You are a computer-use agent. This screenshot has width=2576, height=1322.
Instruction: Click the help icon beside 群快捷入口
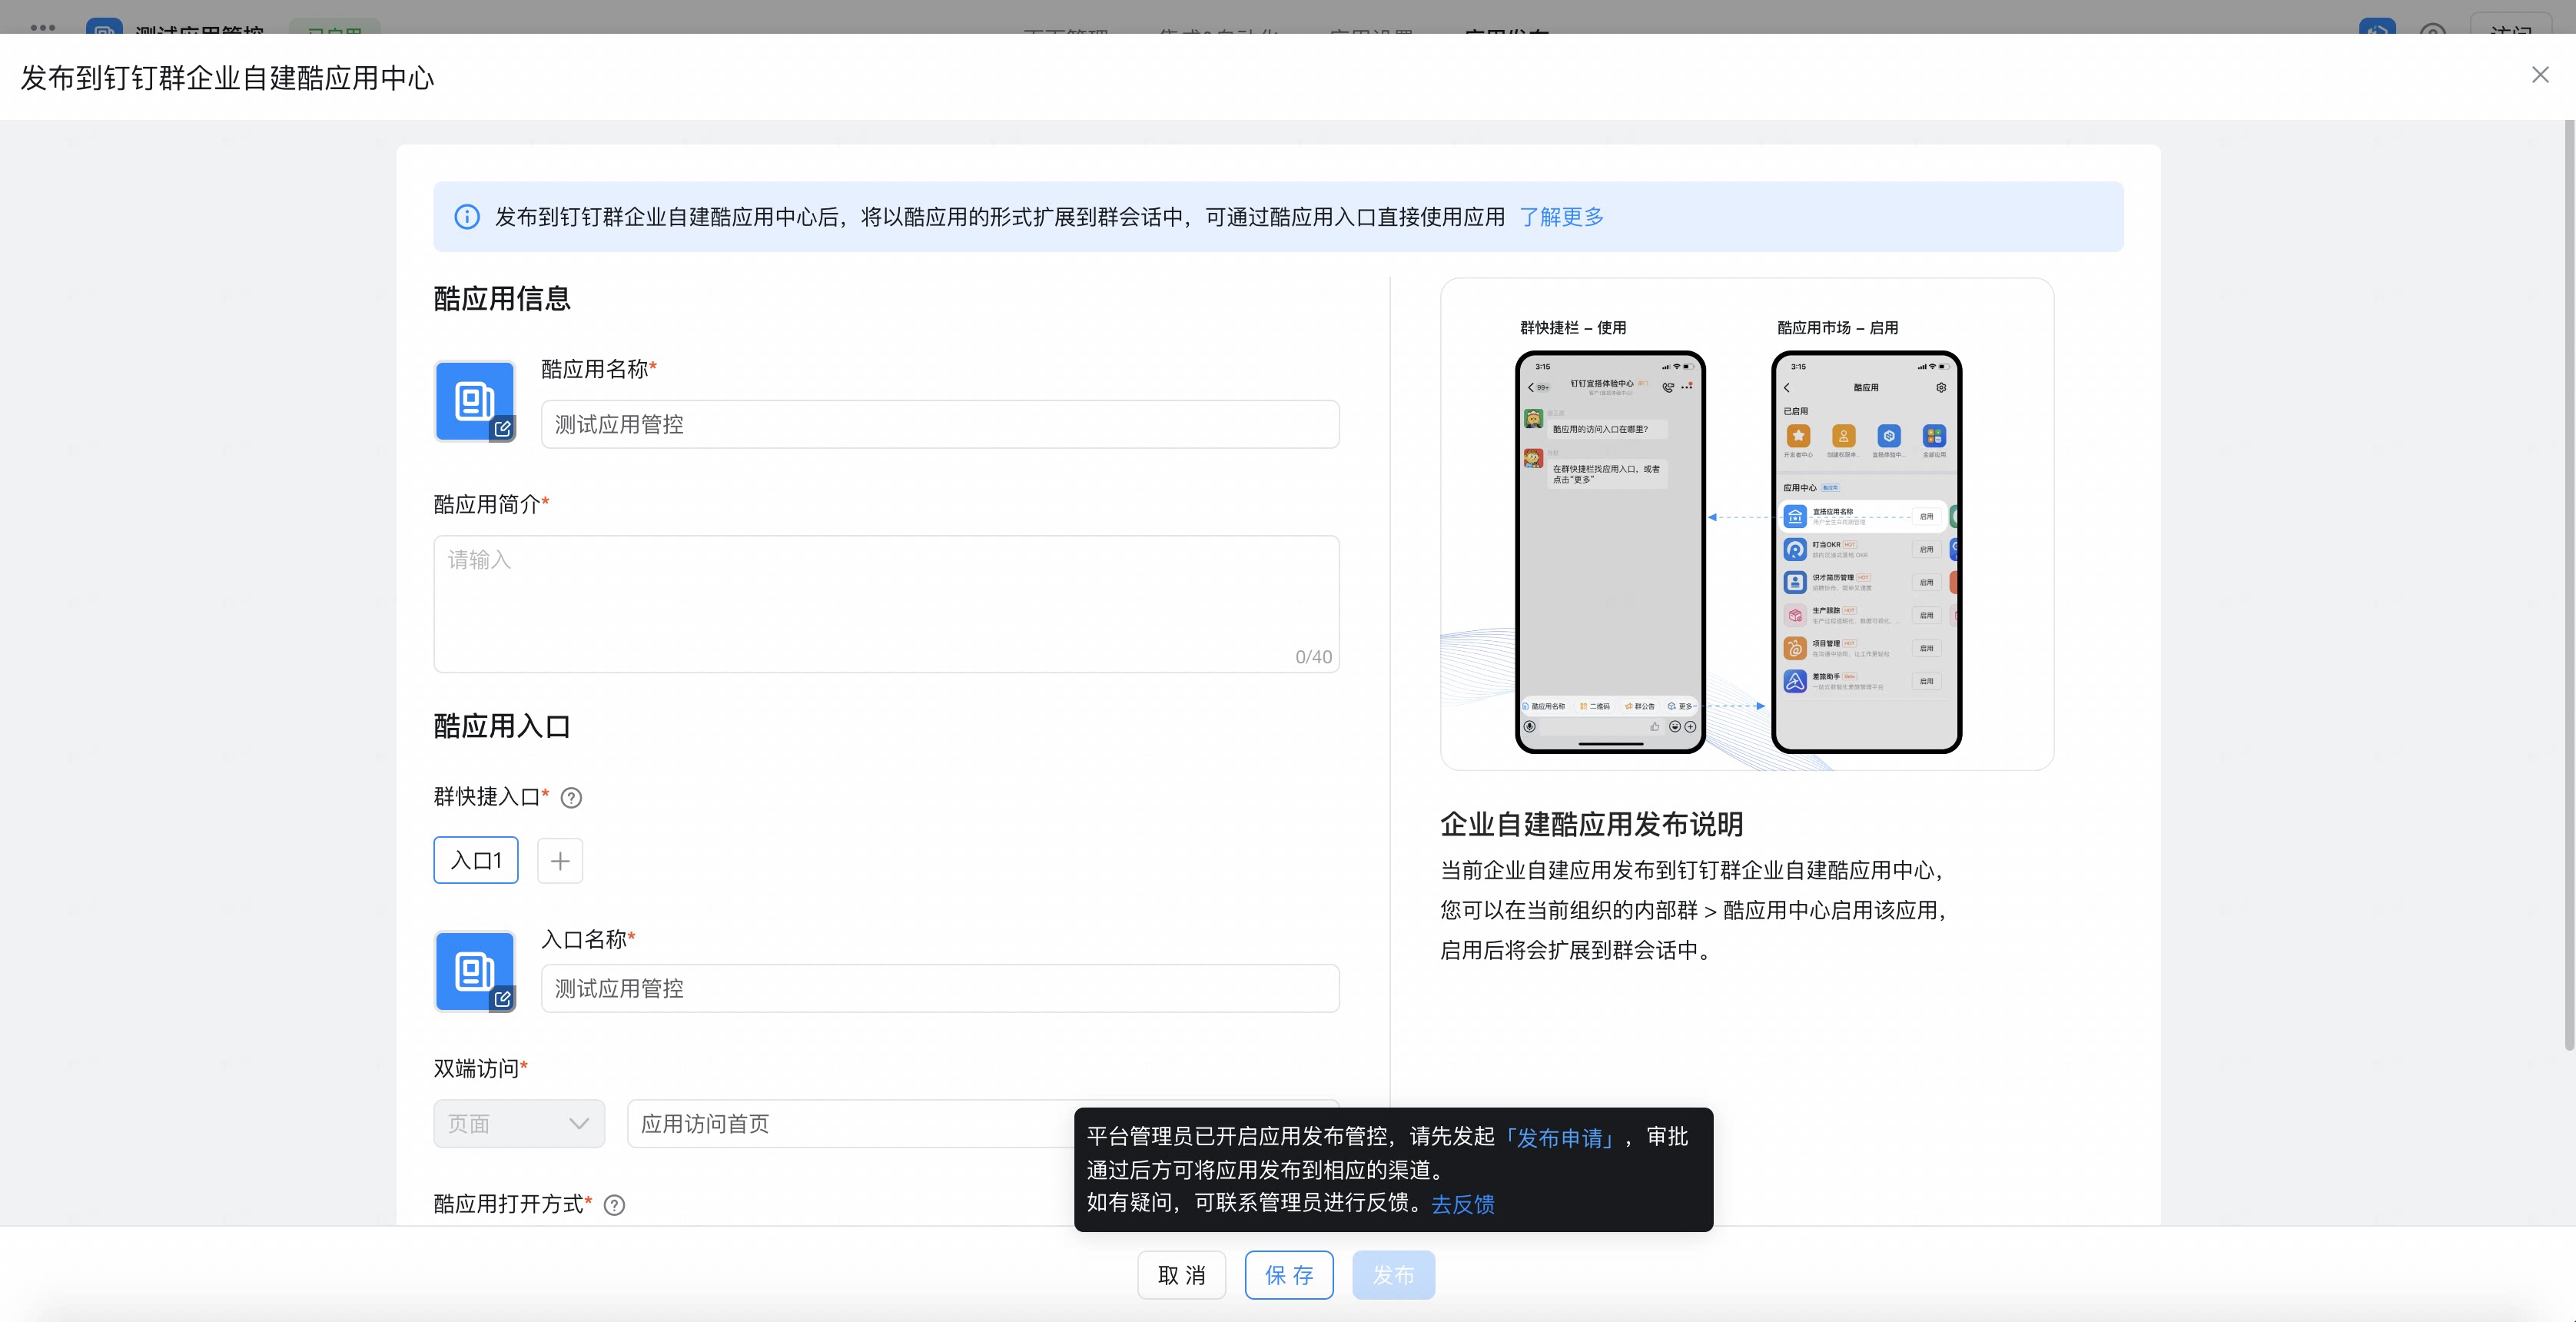[x=571, y=798]
